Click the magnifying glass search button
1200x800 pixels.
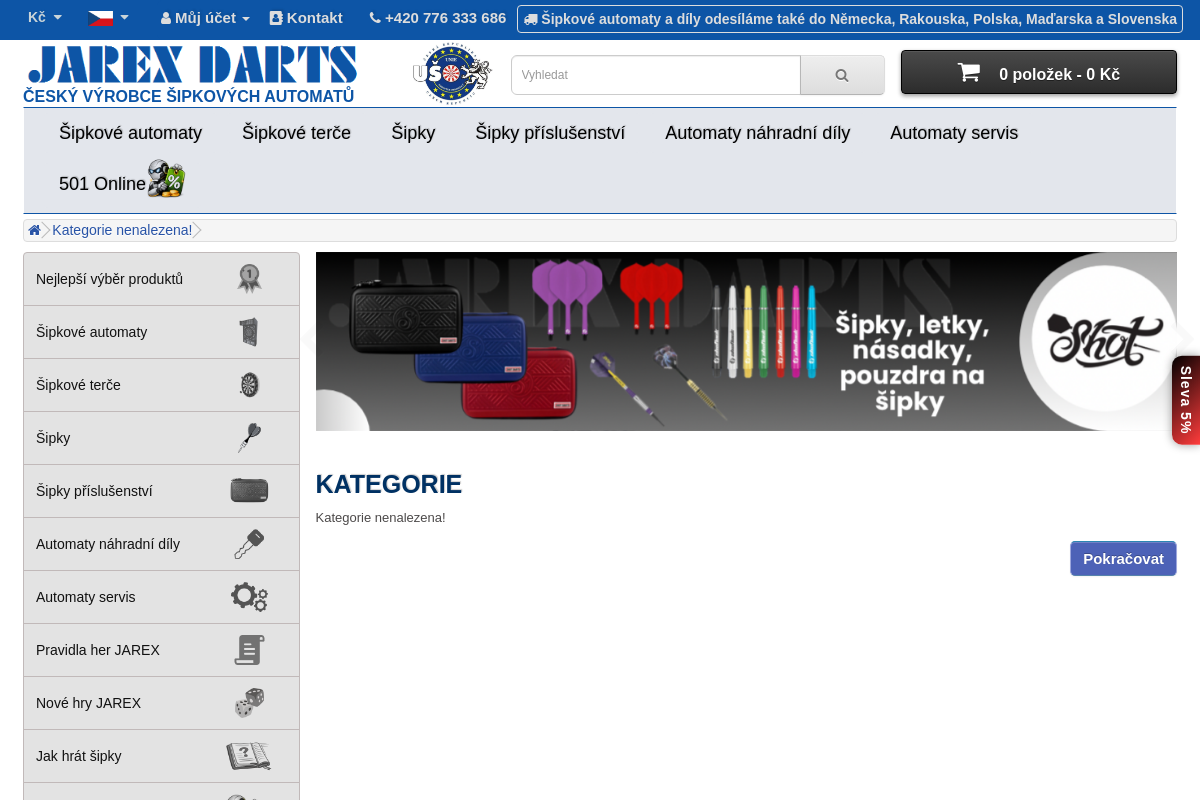pos(842,75)
